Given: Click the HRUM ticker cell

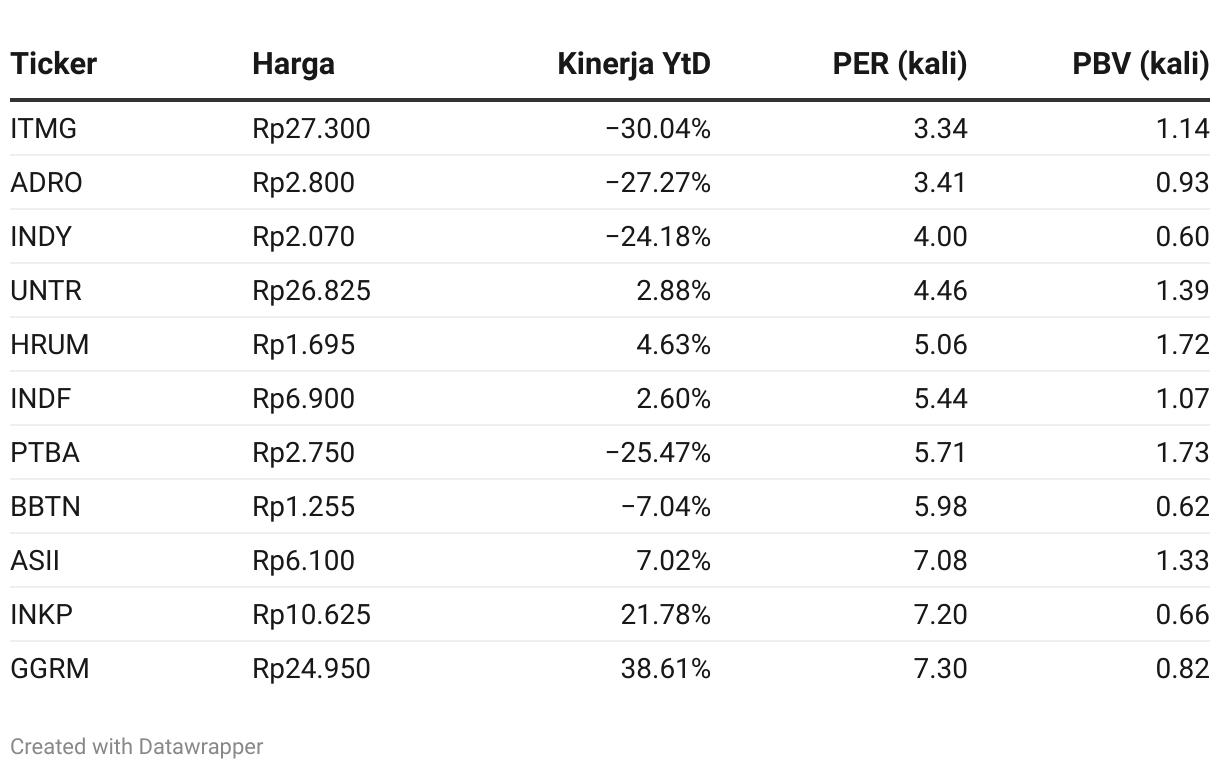Looking at the screenshot, I should tap(50, 345).
